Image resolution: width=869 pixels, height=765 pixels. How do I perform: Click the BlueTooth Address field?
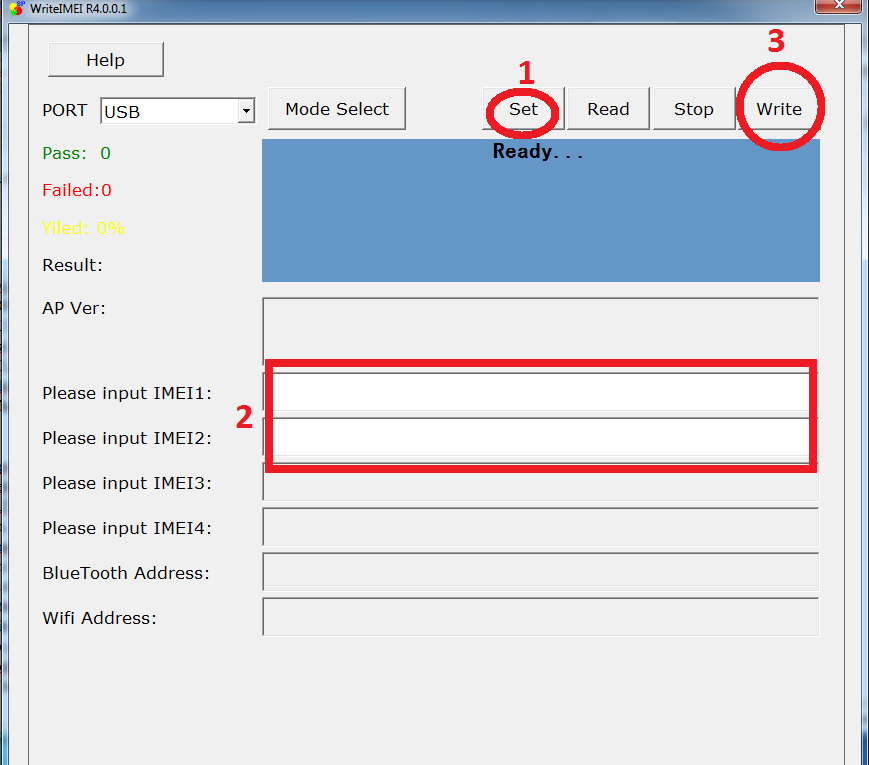pos(540,573)
